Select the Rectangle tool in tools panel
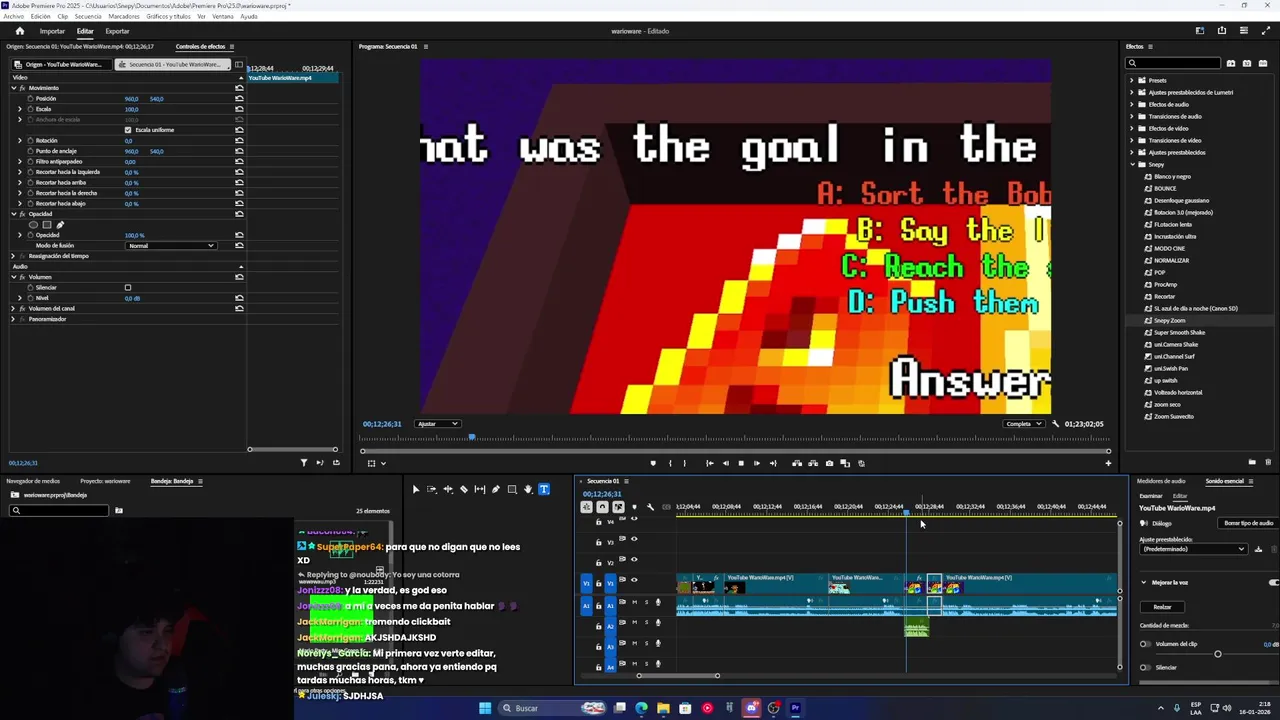The image size is (1280, 720). [512, 489]
